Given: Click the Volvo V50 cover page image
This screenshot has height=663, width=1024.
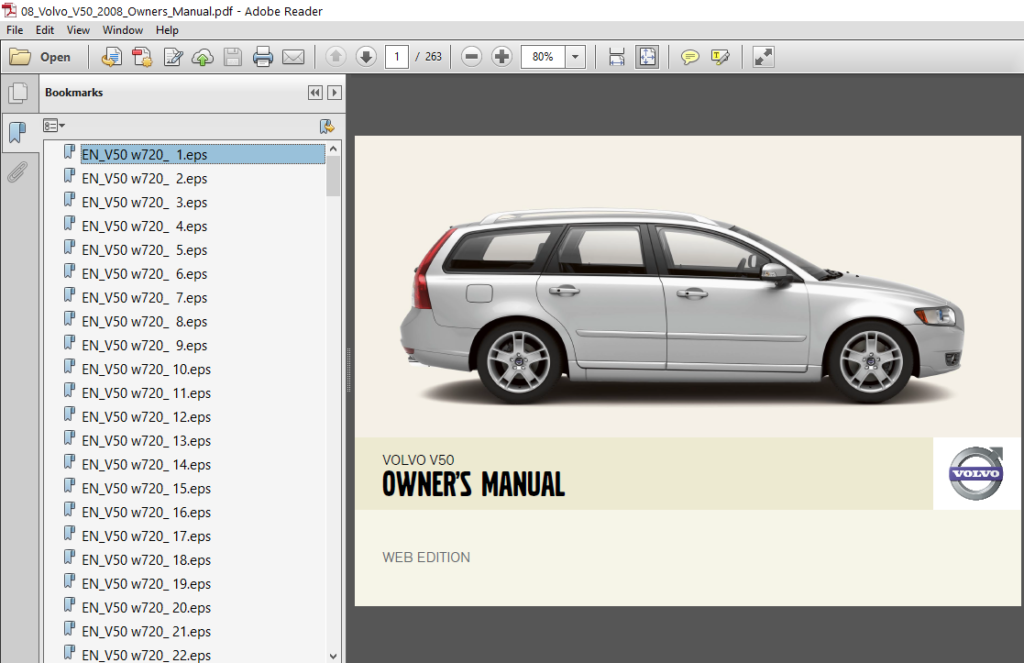Looking at the screenshot, I should pyautogui.click(x=688, y=370).
